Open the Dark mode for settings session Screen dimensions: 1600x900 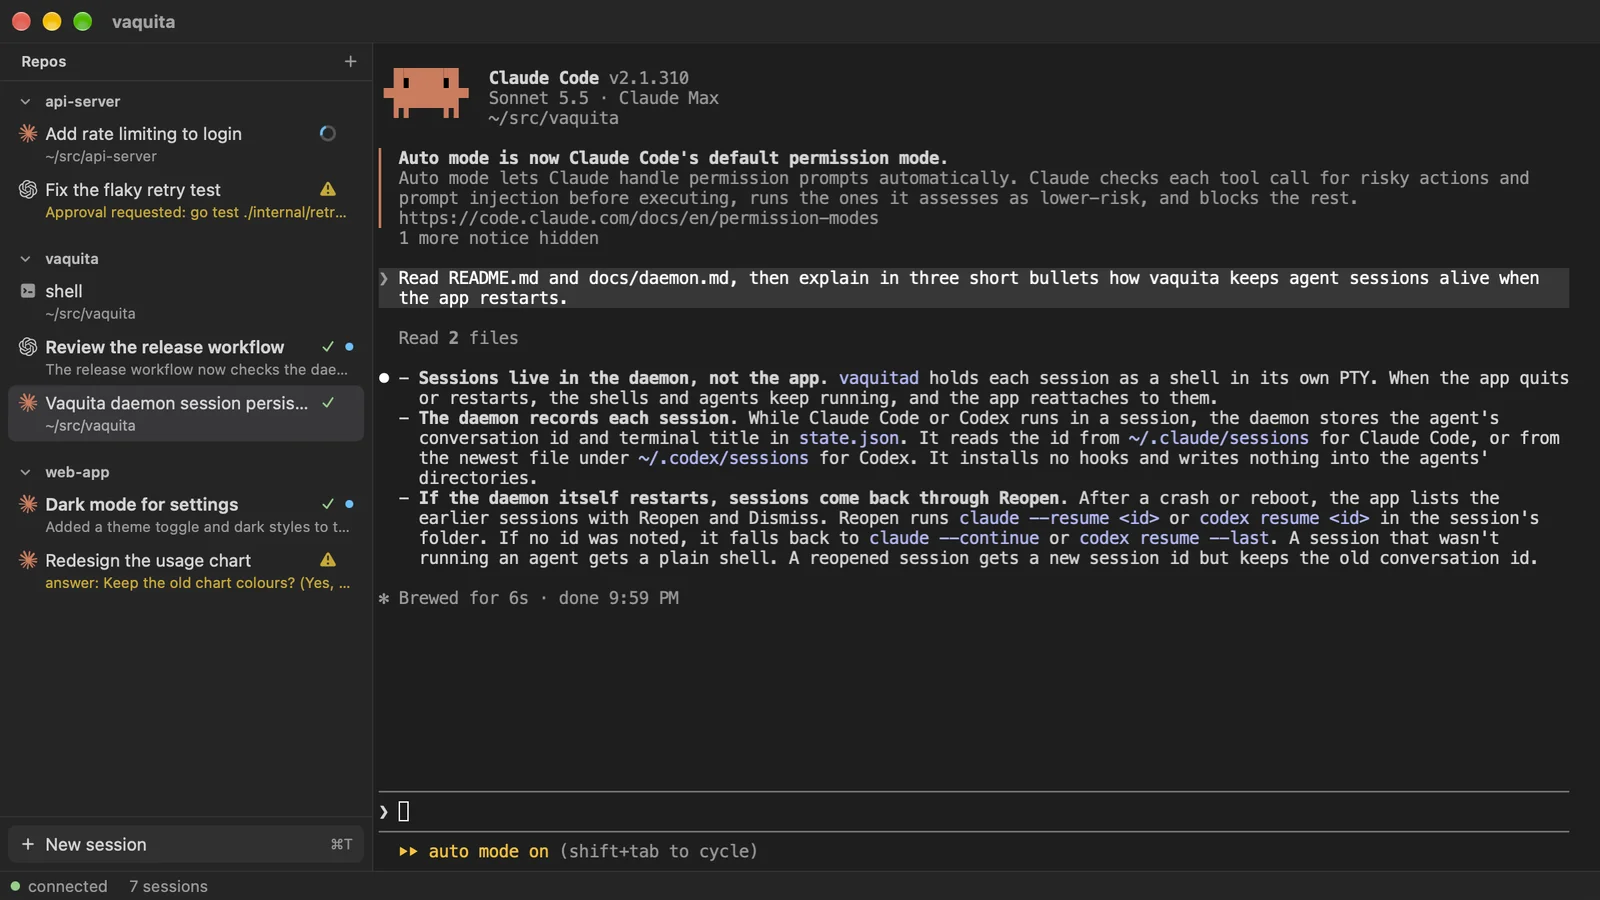pyautogui.click(x=186, y=514)
